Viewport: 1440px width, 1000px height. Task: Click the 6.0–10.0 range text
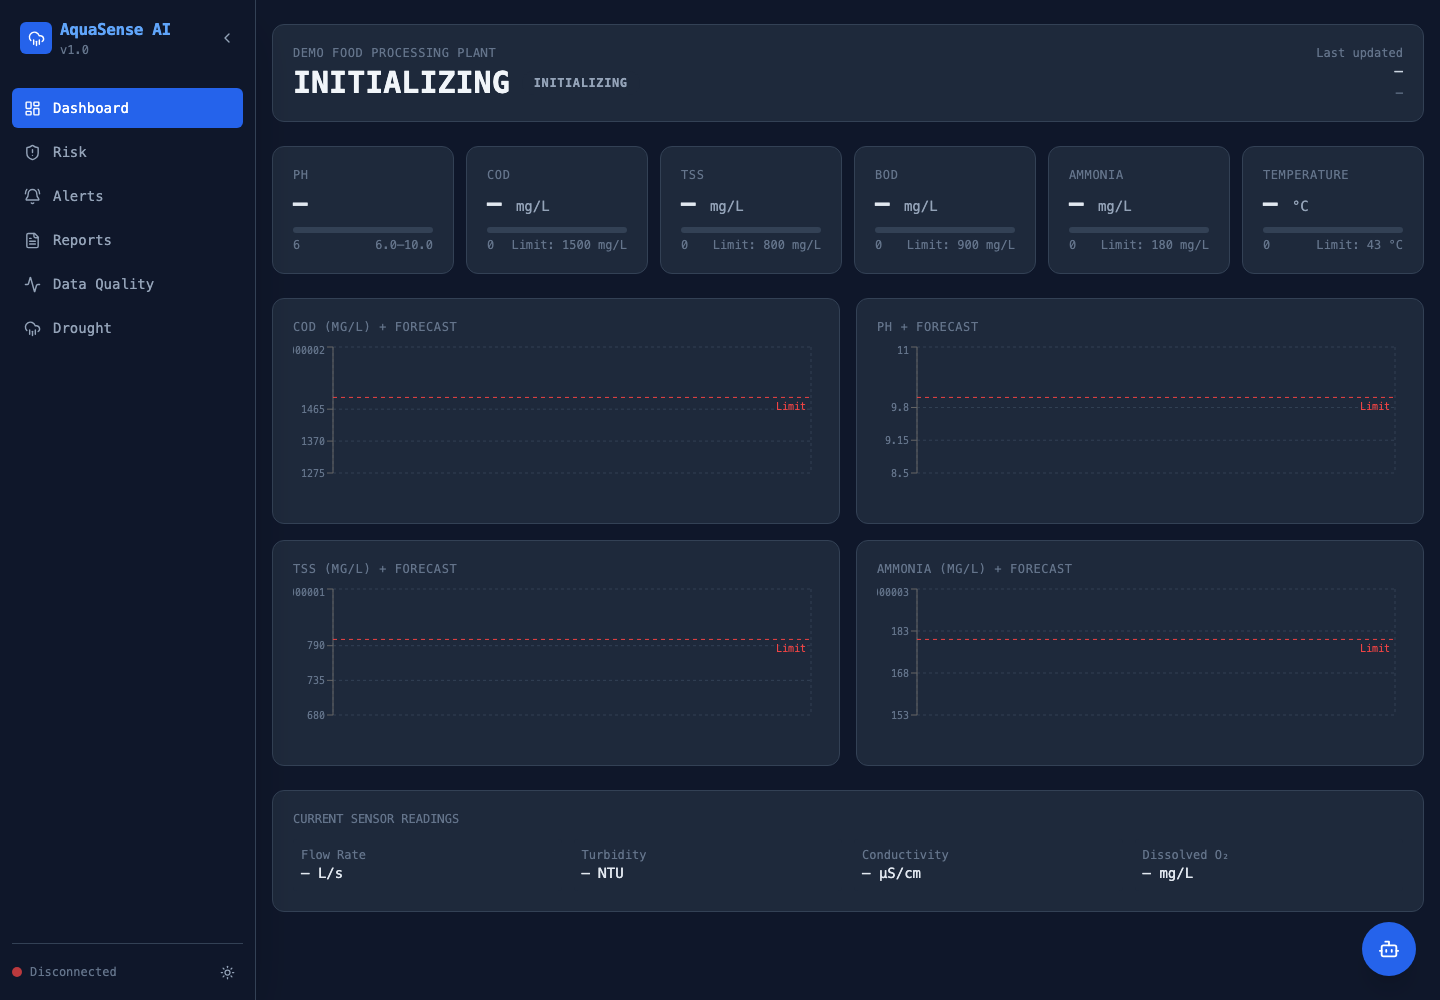click(404, 245)
